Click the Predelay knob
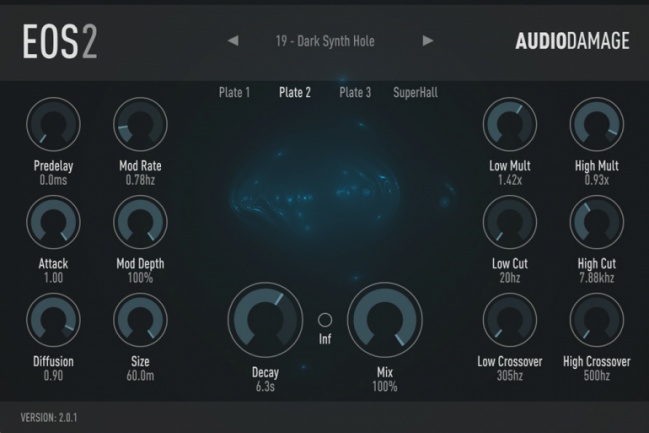649x433 pixels. (53, 124)
